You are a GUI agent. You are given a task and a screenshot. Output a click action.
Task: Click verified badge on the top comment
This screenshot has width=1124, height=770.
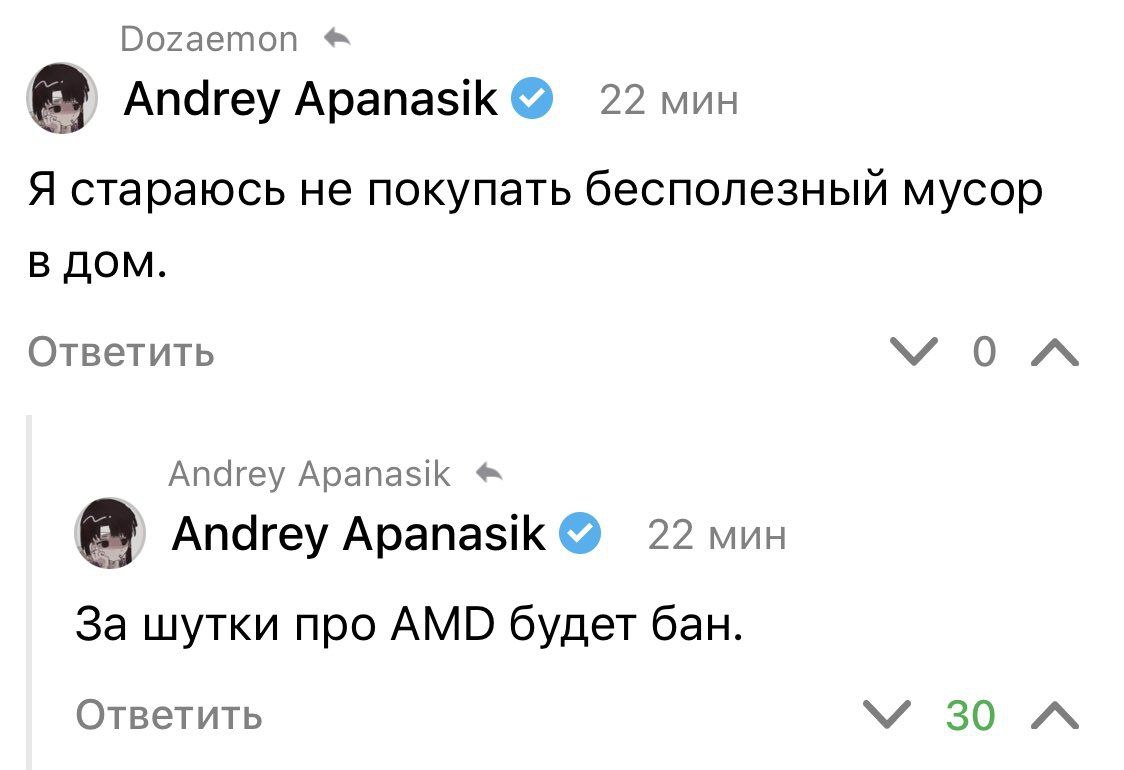coord(531,99)
